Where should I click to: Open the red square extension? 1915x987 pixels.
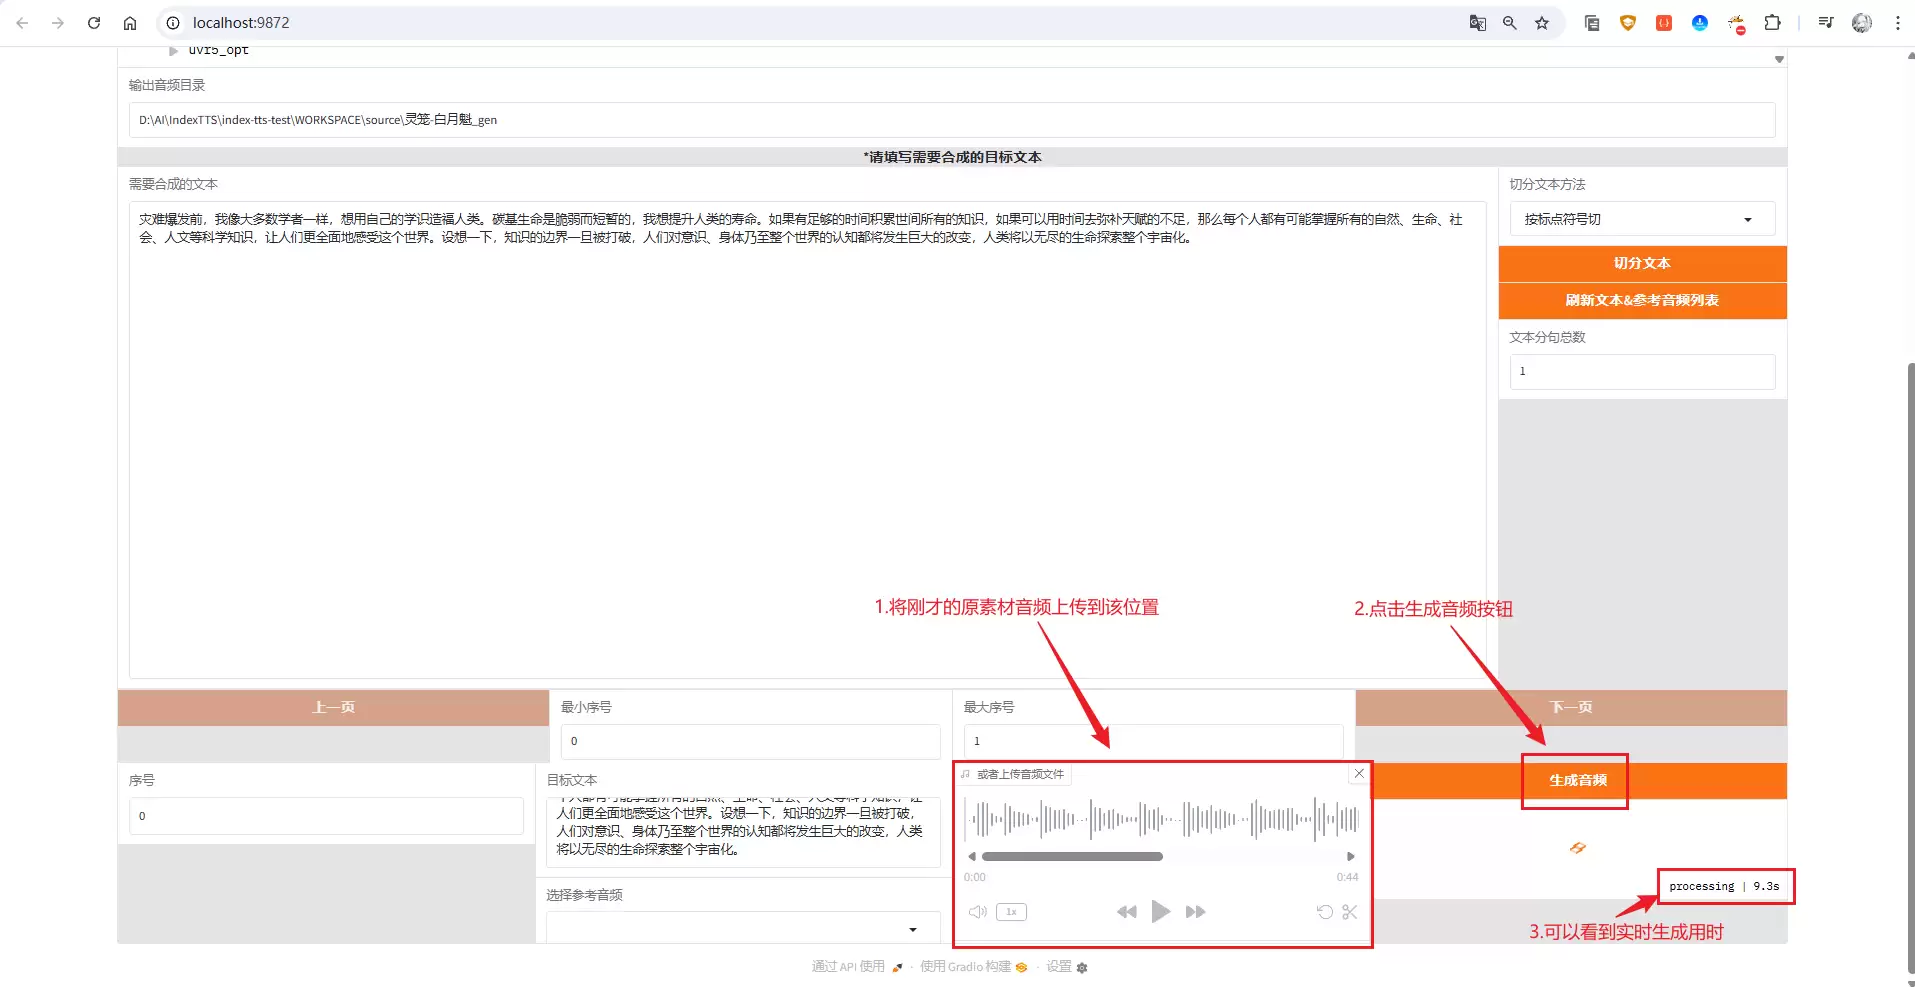[1664, 23]
